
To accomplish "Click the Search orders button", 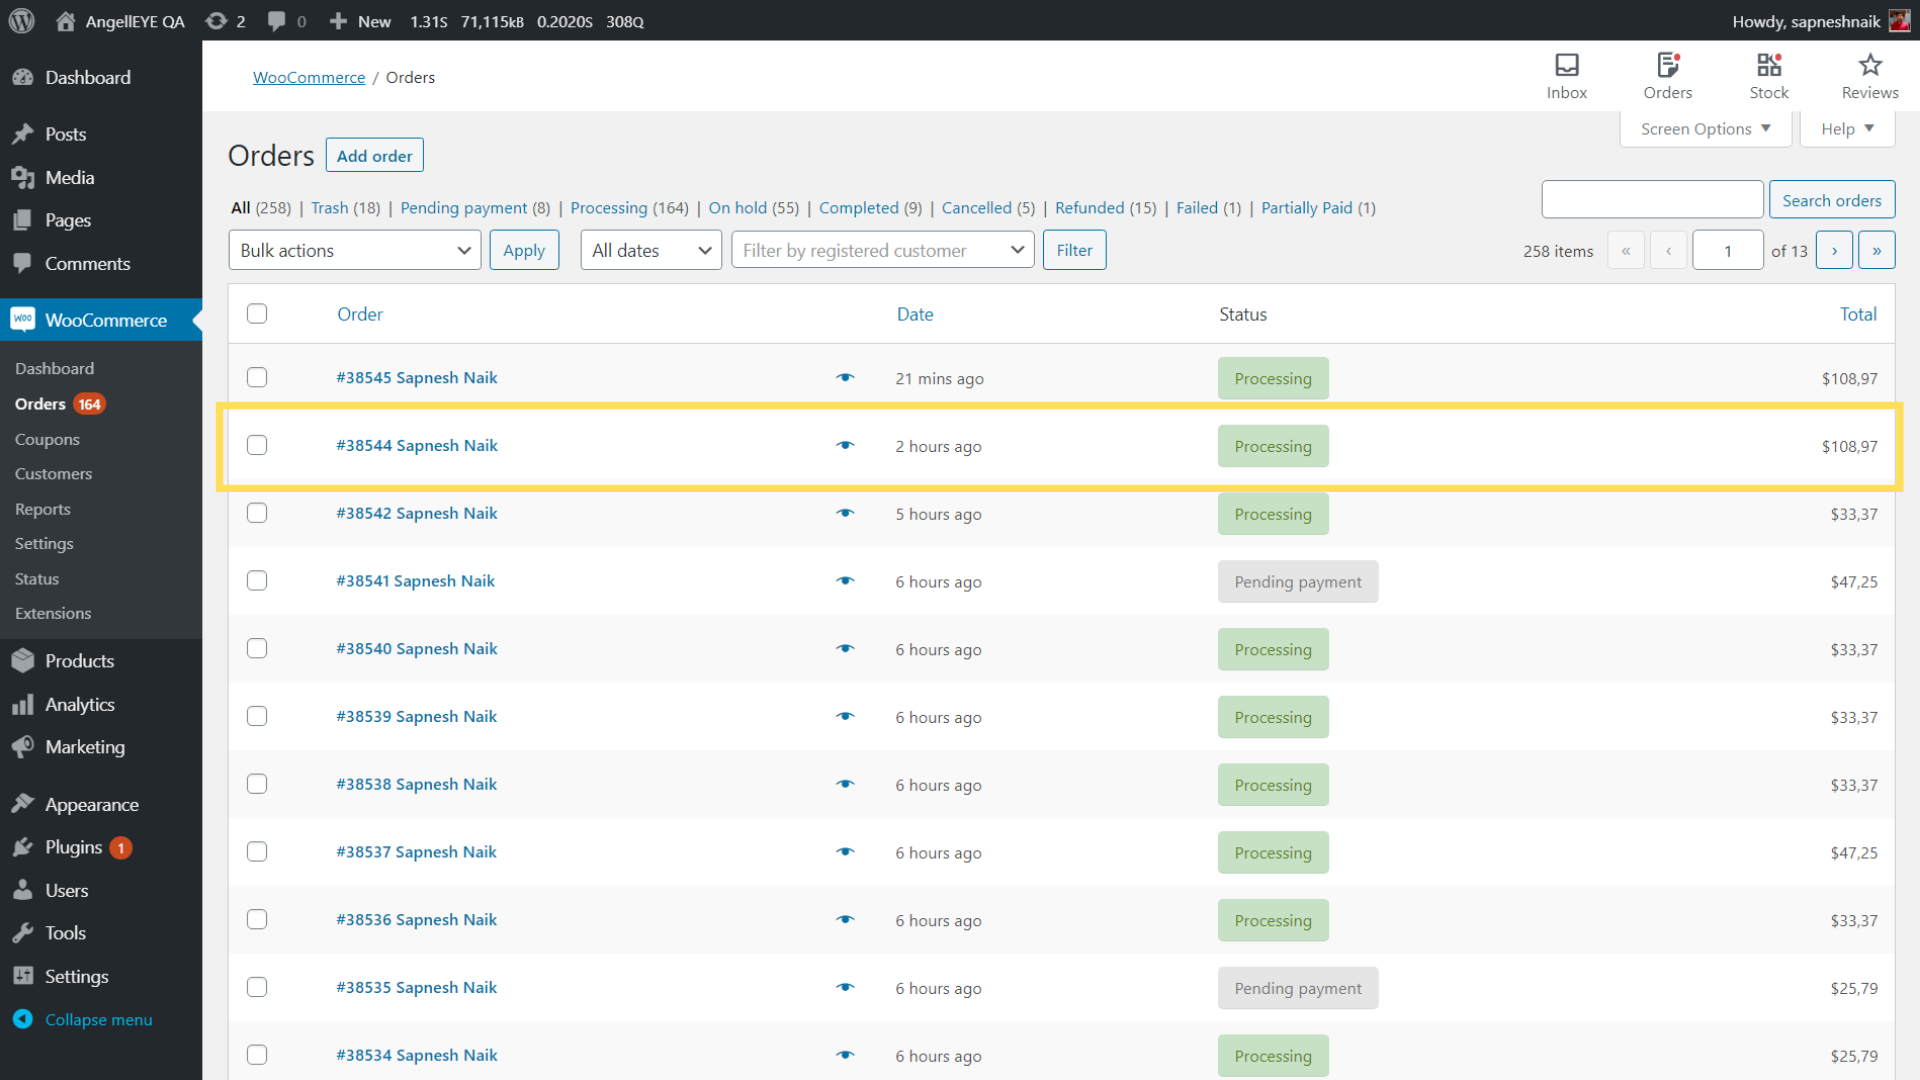I will pyautogui.click(x=1831, y=200).
